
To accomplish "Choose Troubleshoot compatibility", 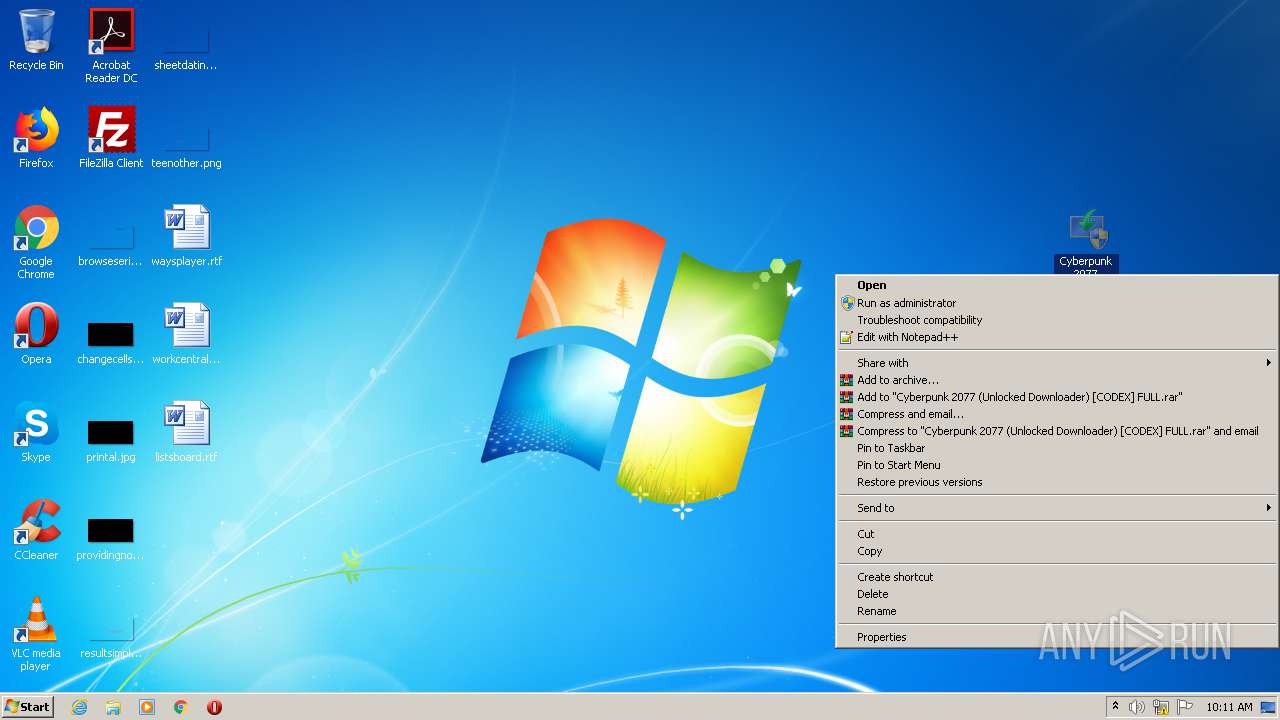I will (x=1057, y=320).
